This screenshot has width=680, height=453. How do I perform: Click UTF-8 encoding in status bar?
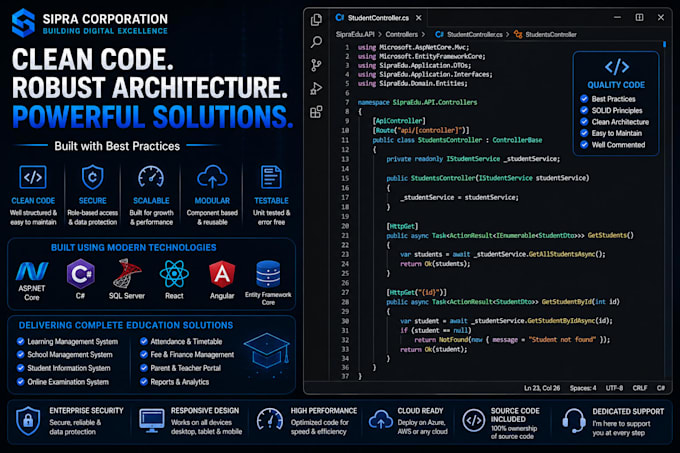[x=614, y=388]
